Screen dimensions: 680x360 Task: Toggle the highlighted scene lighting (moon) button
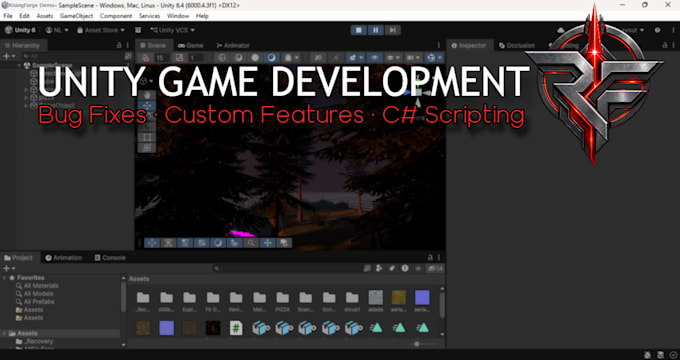[271, 58]
